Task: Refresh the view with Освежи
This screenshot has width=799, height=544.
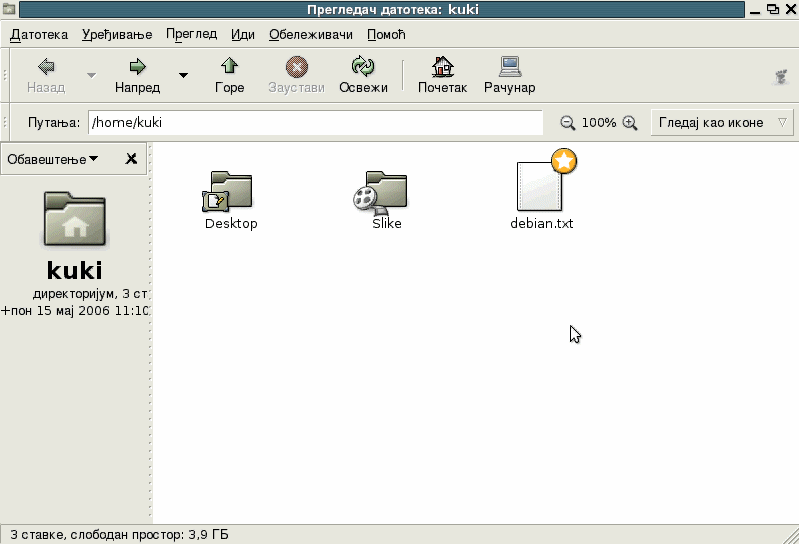Action: coord(363,75)
